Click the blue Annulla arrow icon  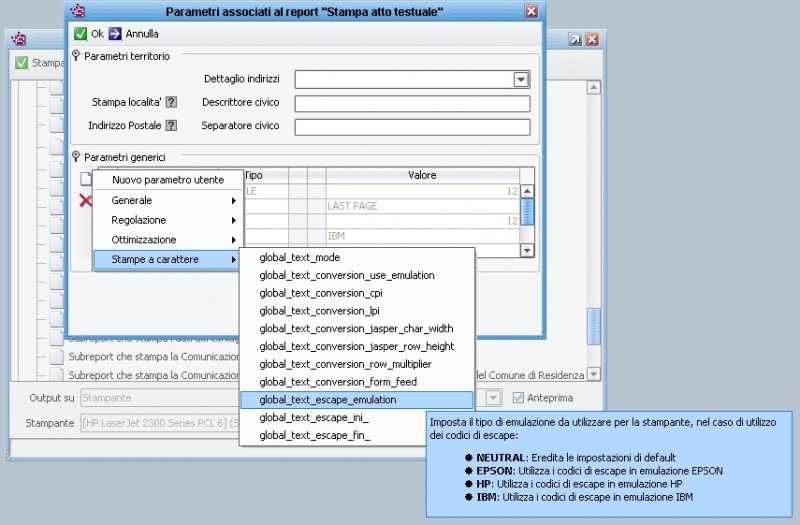click(x=115, y=34)
